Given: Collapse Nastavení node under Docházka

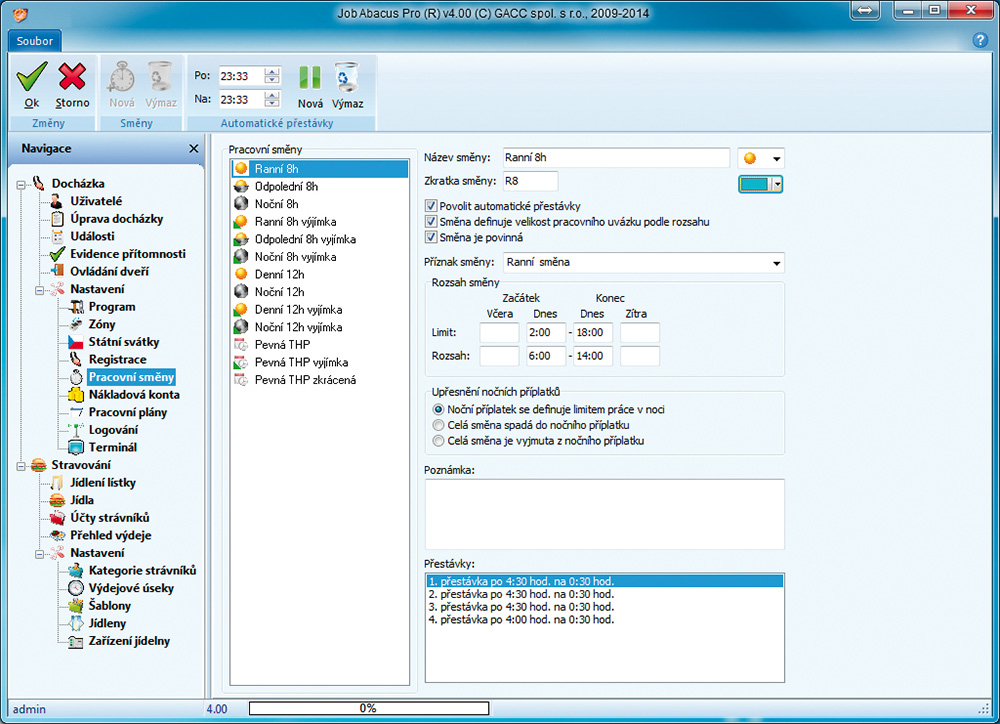Looking at the screenshot, I should pos(40,290).
